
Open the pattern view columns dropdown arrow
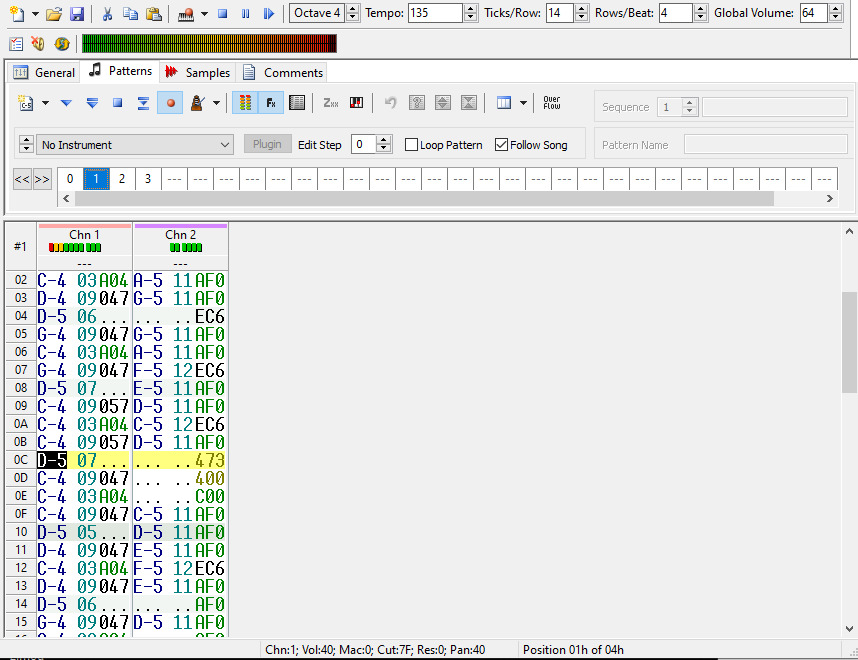pyautogui.click(x=525, y=103)
